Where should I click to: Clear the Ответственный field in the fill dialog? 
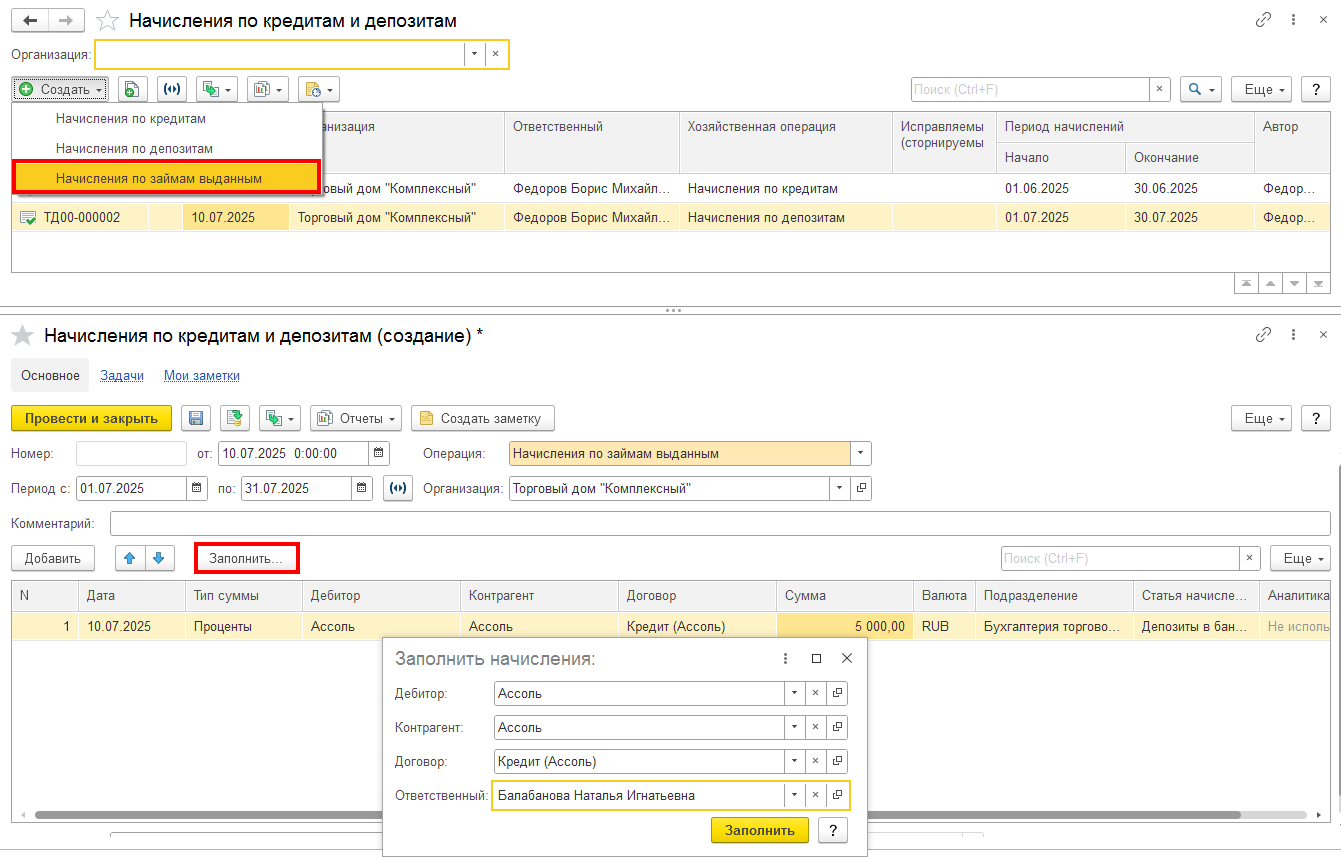815,796
